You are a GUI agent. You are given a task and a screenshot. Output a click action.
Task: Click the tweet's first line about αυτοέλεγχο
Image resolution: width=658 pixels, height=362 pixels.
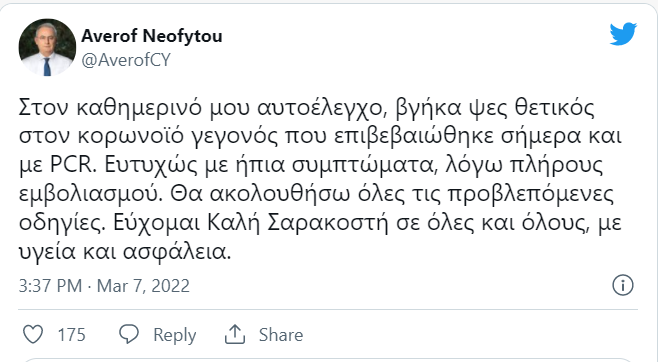coord(307,108)
